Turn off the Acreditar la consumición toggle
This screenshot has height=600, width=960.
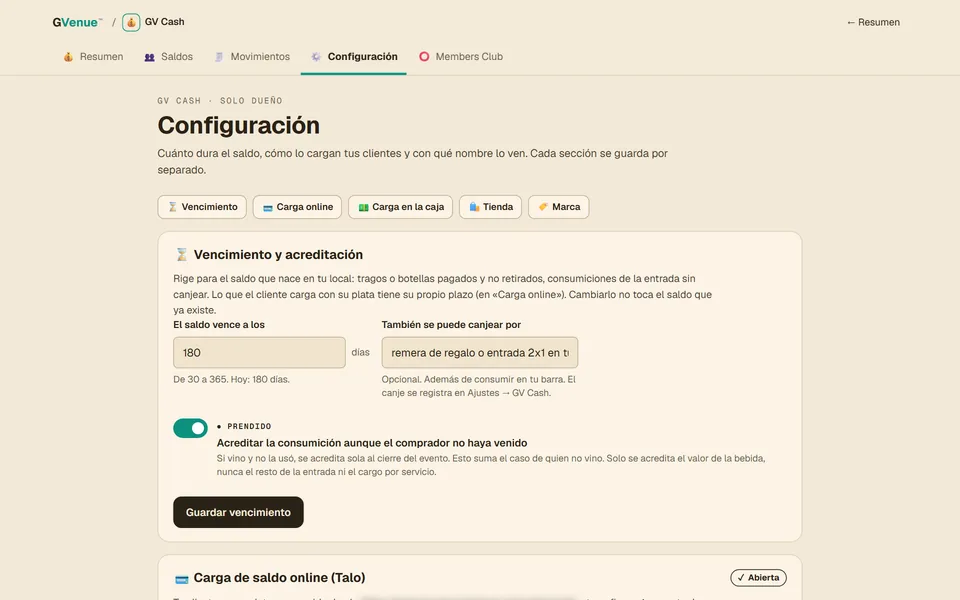click(x=190, y=429)
